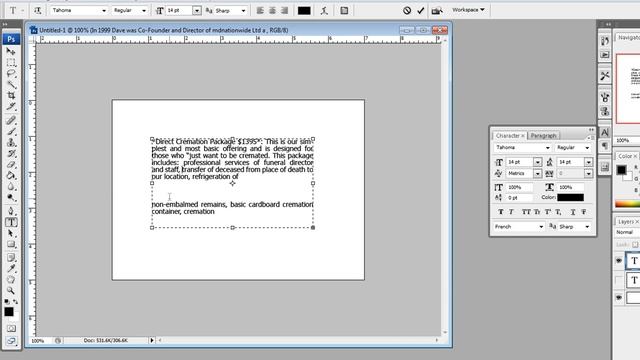
Task: Select the Dodge tool
Action: (11, 198)
